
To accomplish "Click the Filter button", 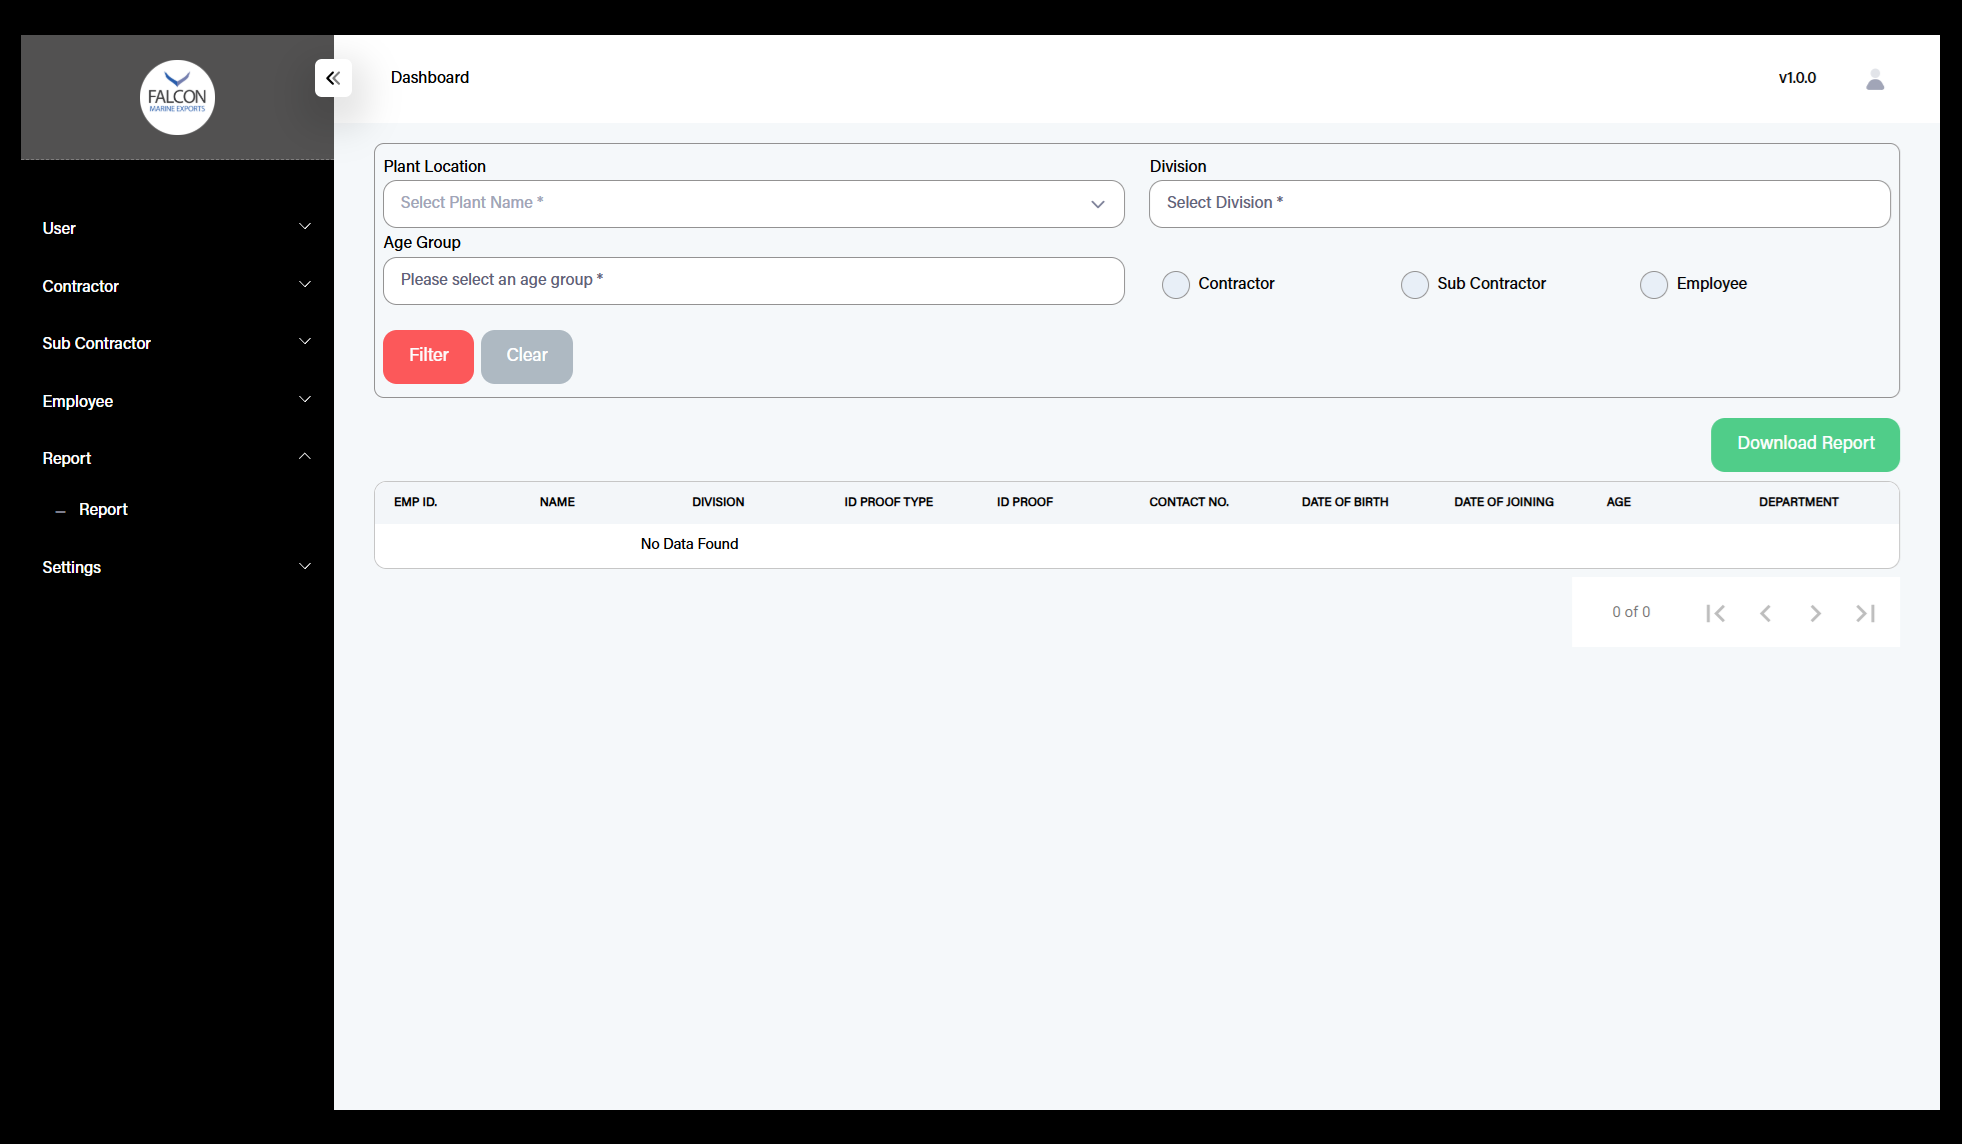I will 428,356.
